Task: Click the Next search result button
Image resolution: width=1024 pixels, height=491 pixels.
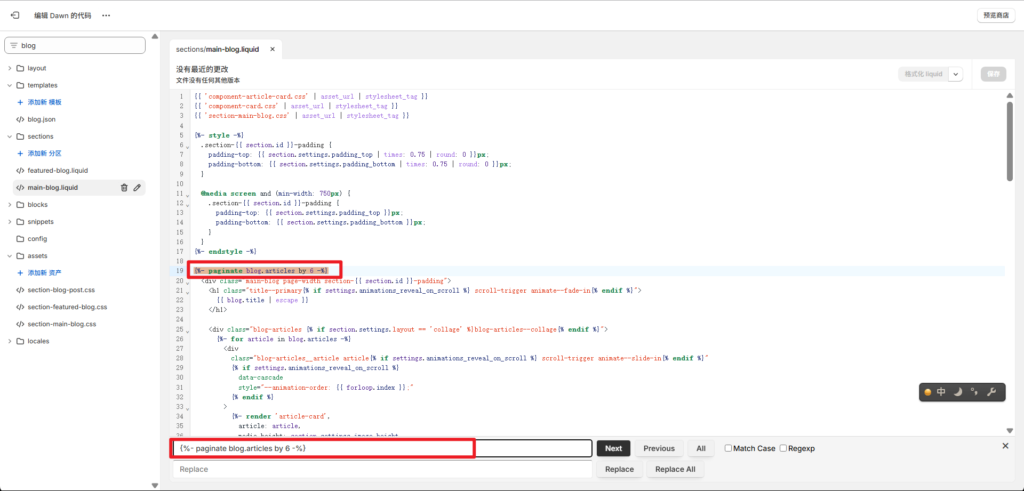Action: pos(613,449)
